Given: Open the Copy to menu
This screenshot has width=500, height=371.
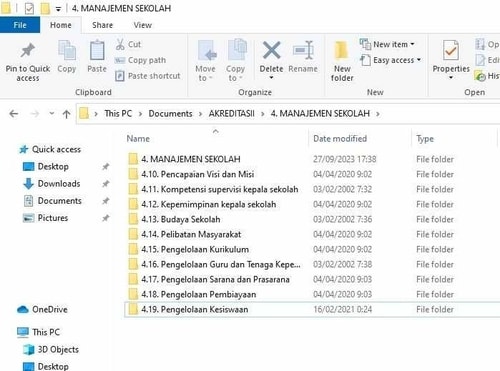Looking at the screenshot, I should [x=235, y=61].
